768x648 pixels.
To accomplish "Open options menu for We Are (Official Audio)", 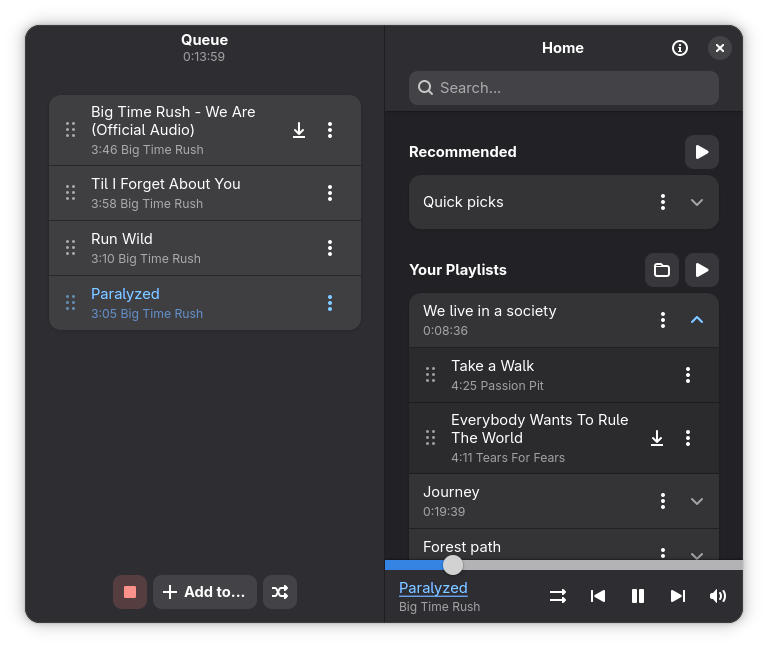I will click(330, 130).
